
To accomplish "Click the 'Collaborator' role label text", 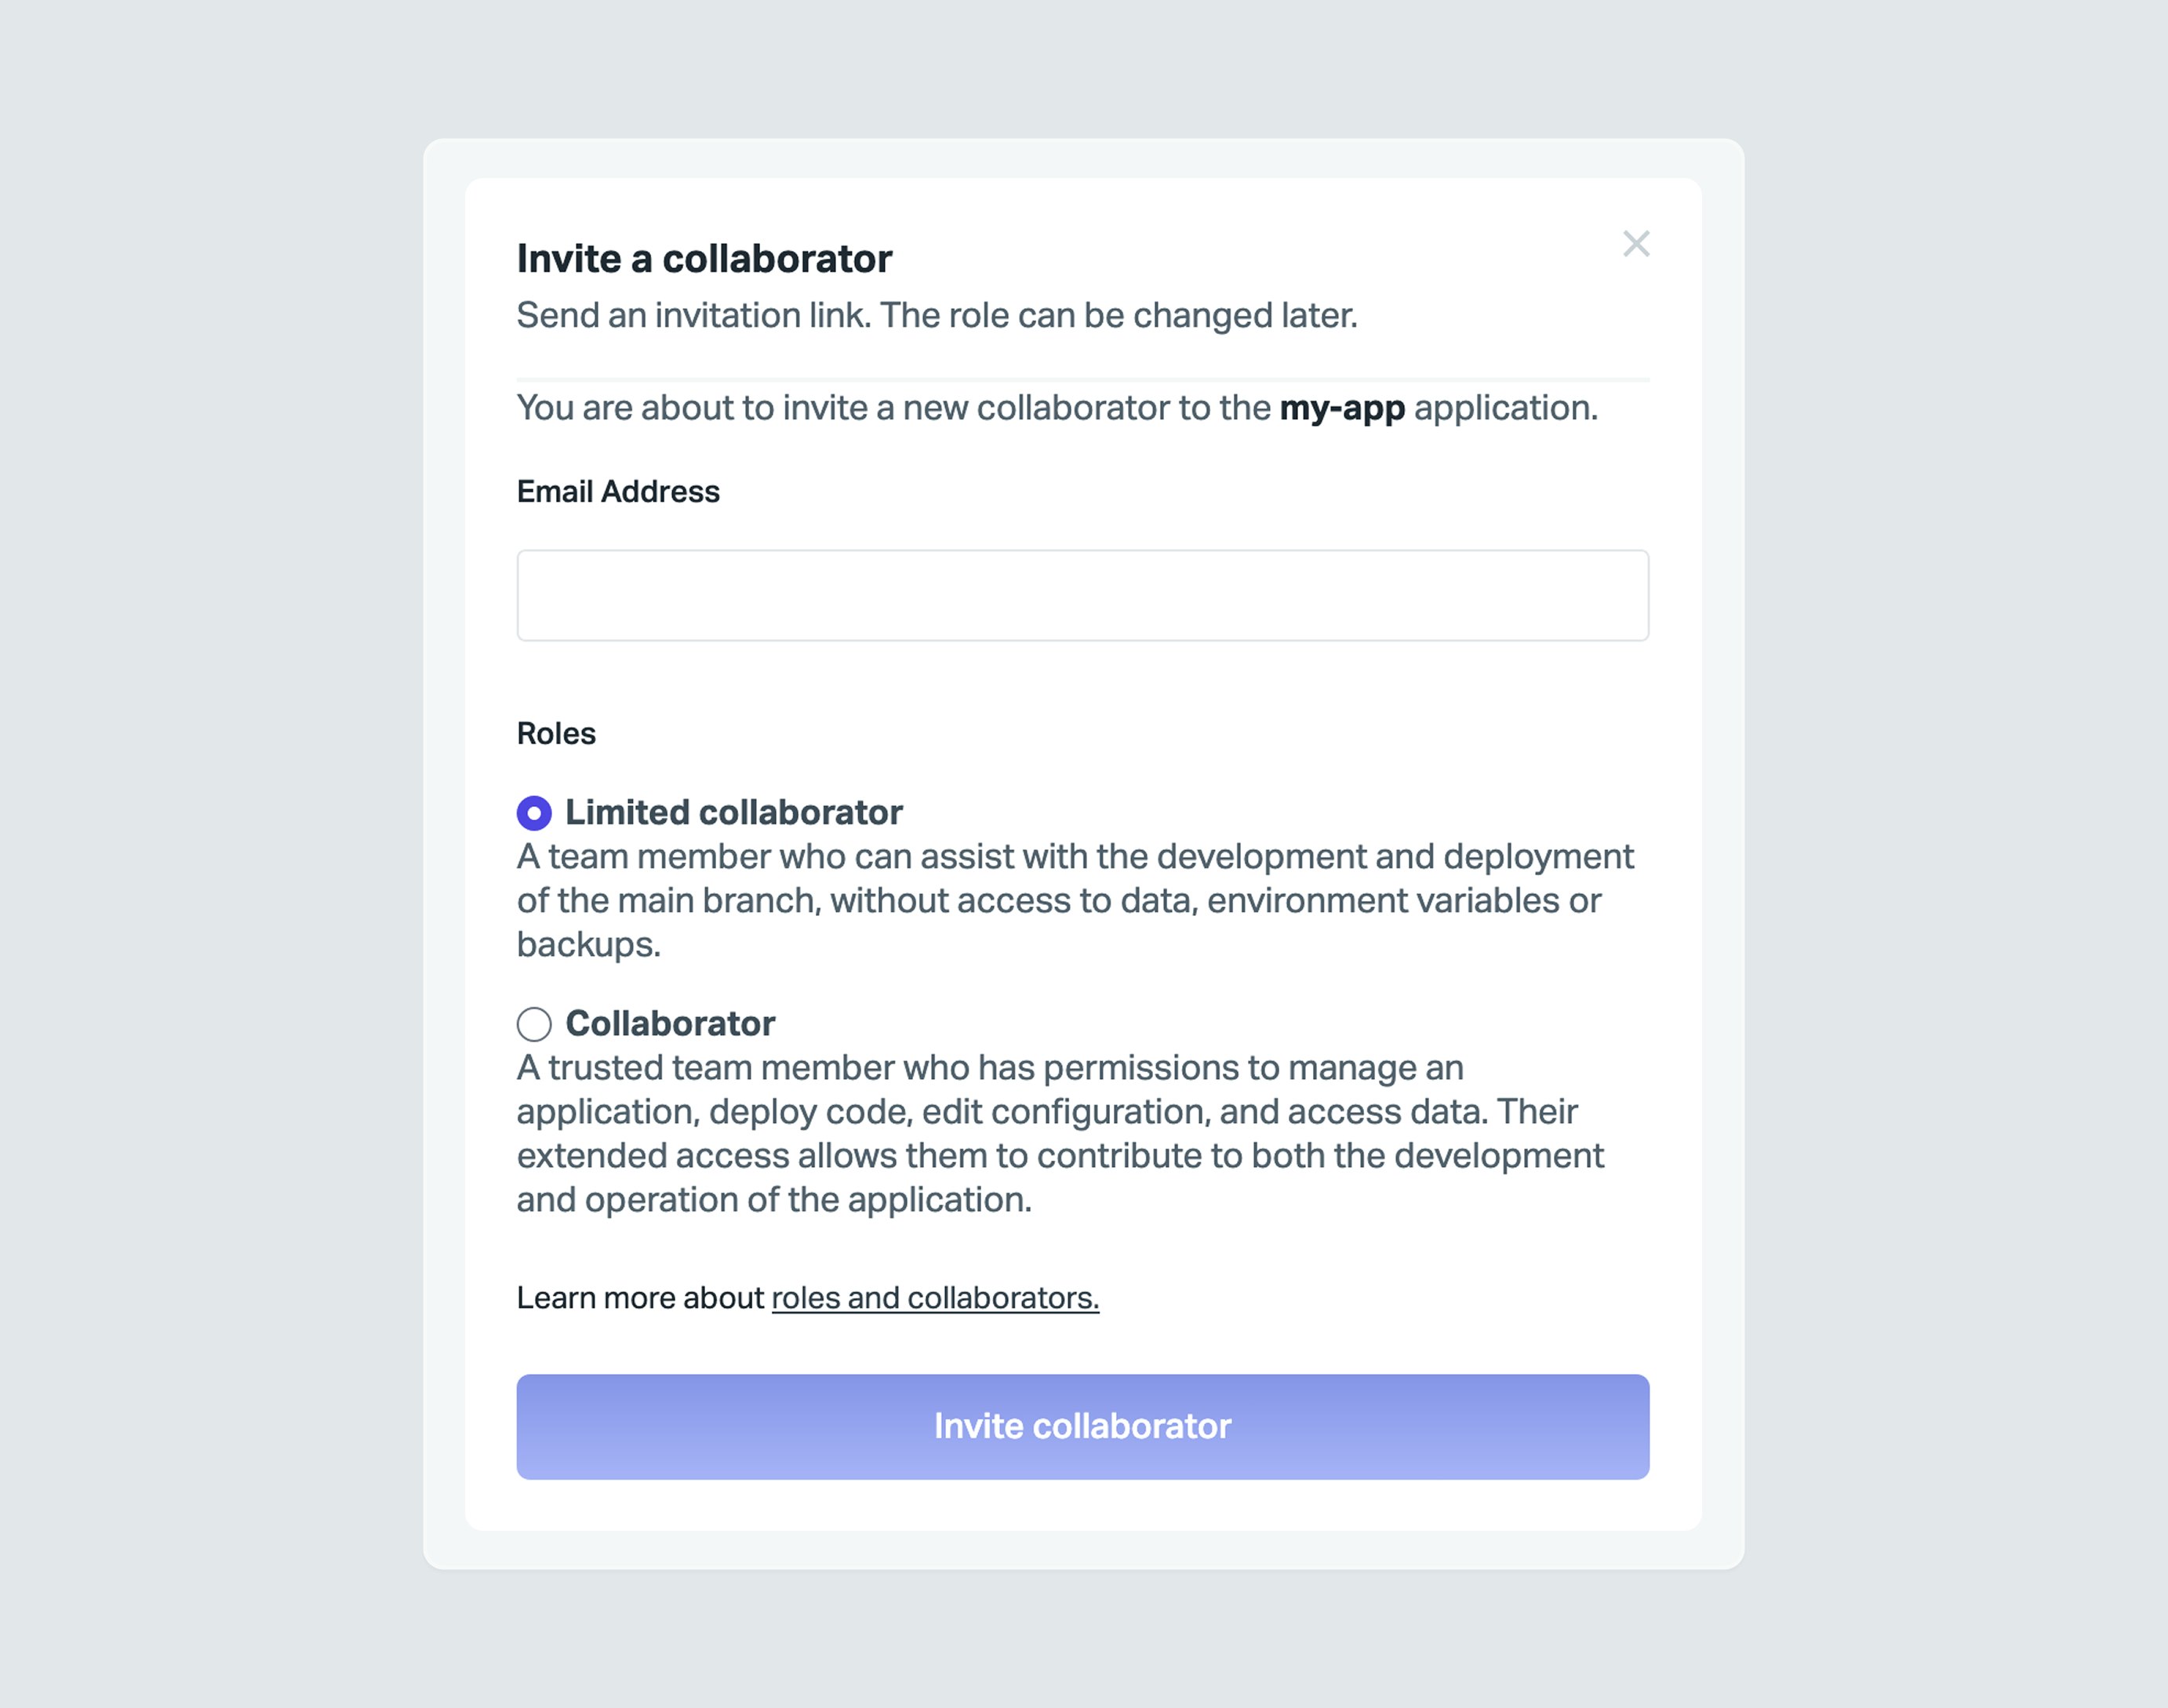I will [x=670, y=1023].
